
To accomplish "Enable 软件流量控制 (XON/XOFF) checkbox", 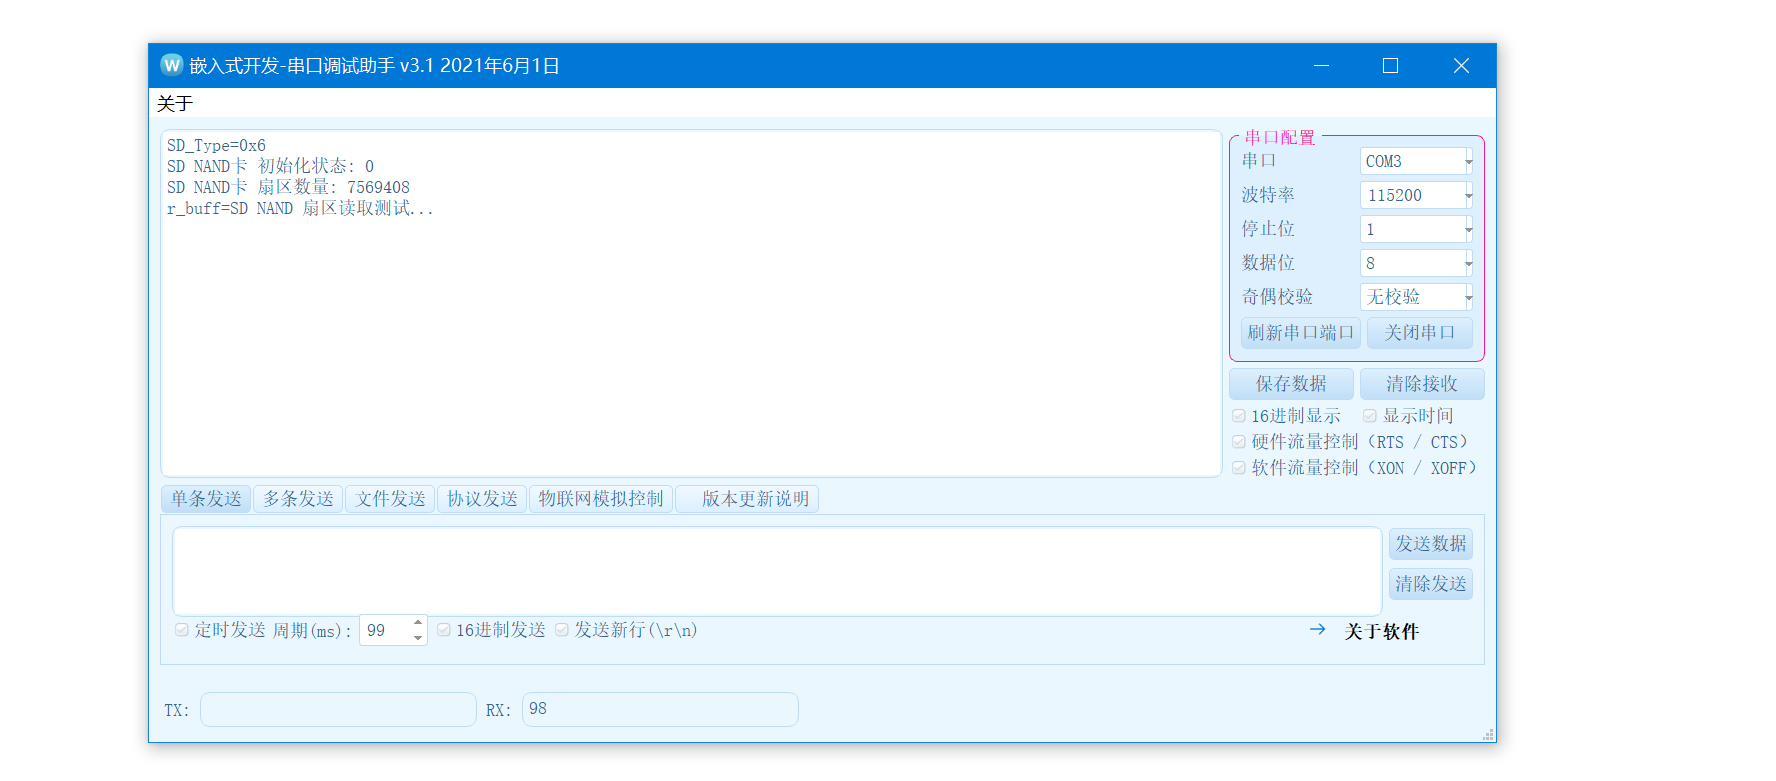I will [x=1239, y=468].
